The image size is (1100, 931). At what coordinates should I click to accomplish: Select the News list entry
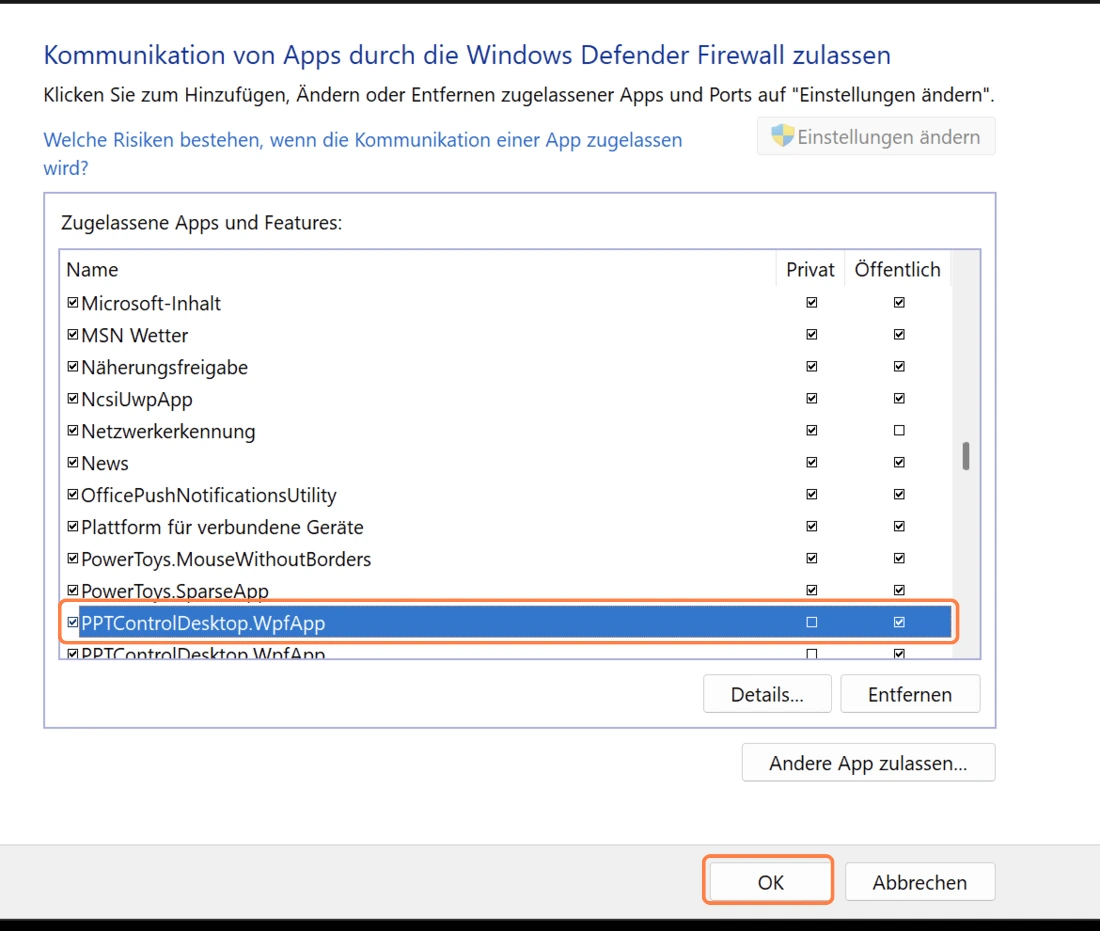[105, 463]
